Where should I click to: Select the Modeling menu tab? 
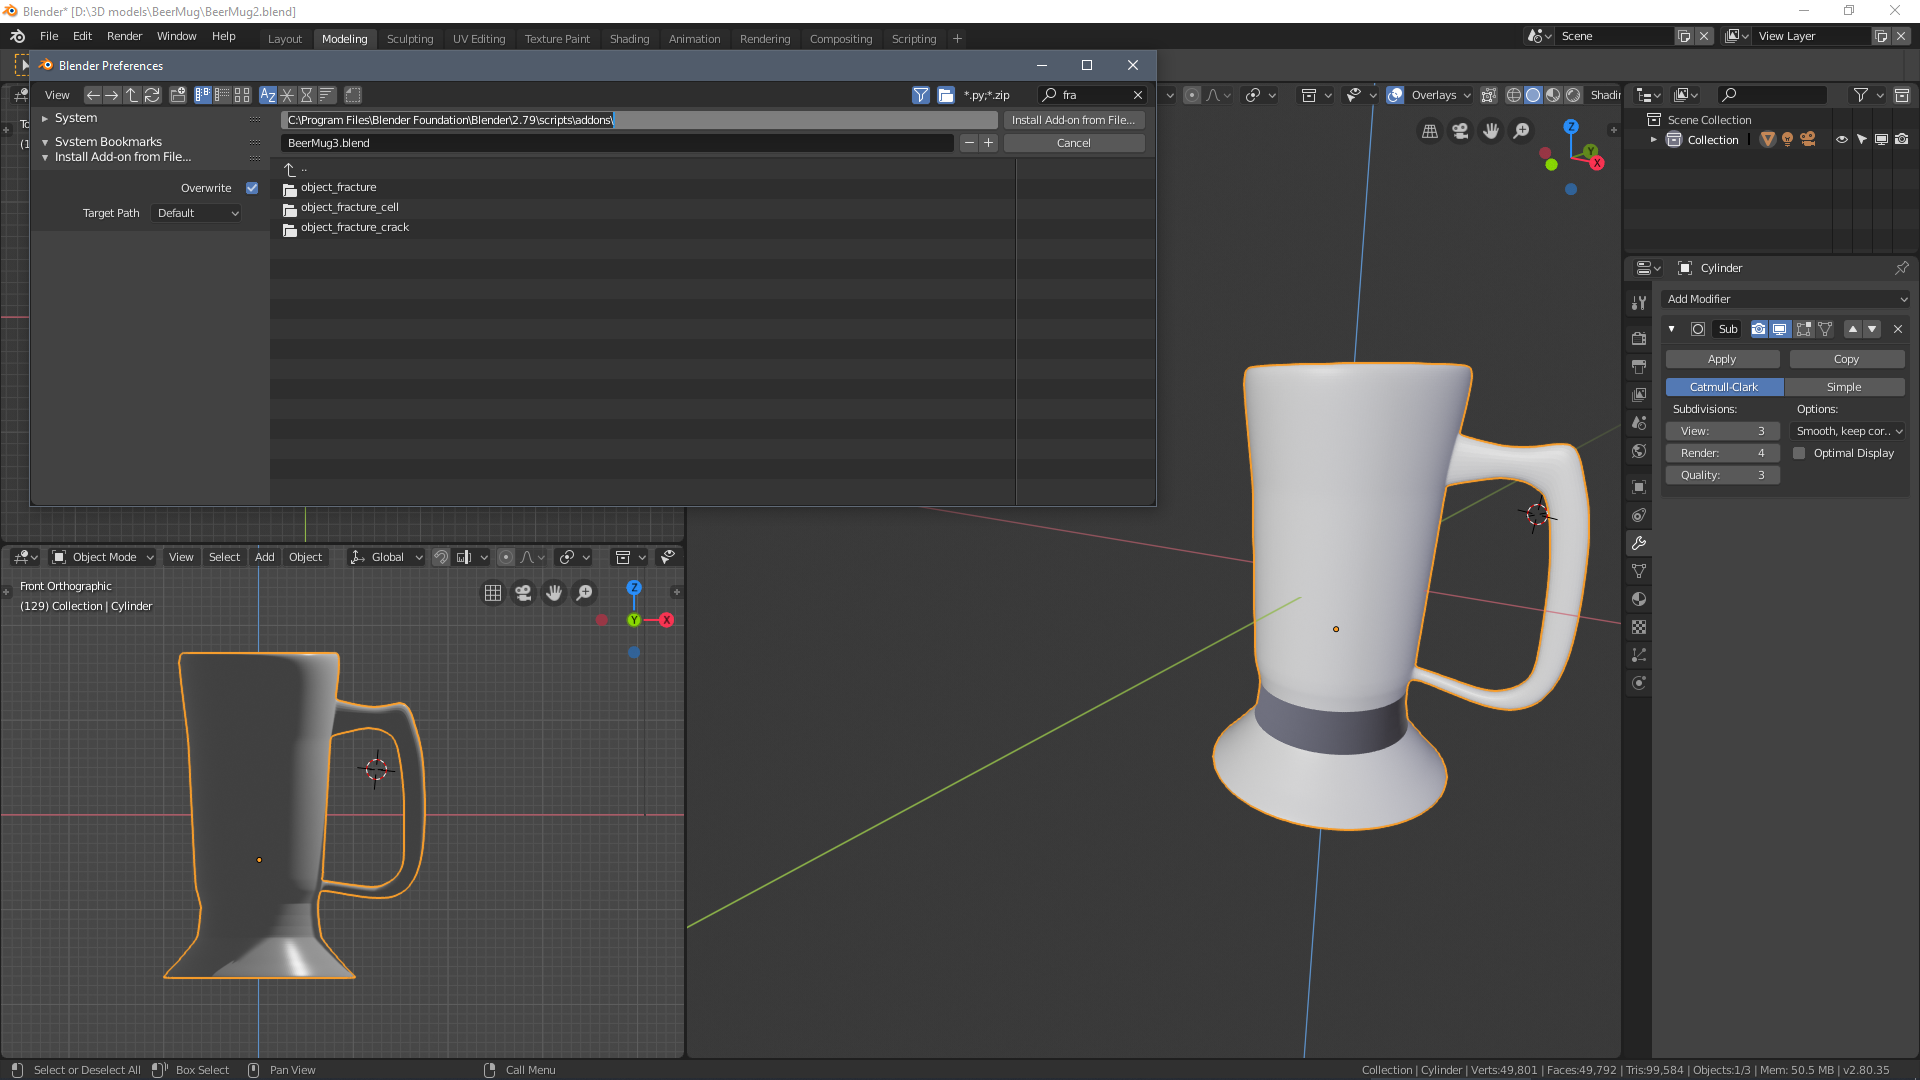[344, 38]
